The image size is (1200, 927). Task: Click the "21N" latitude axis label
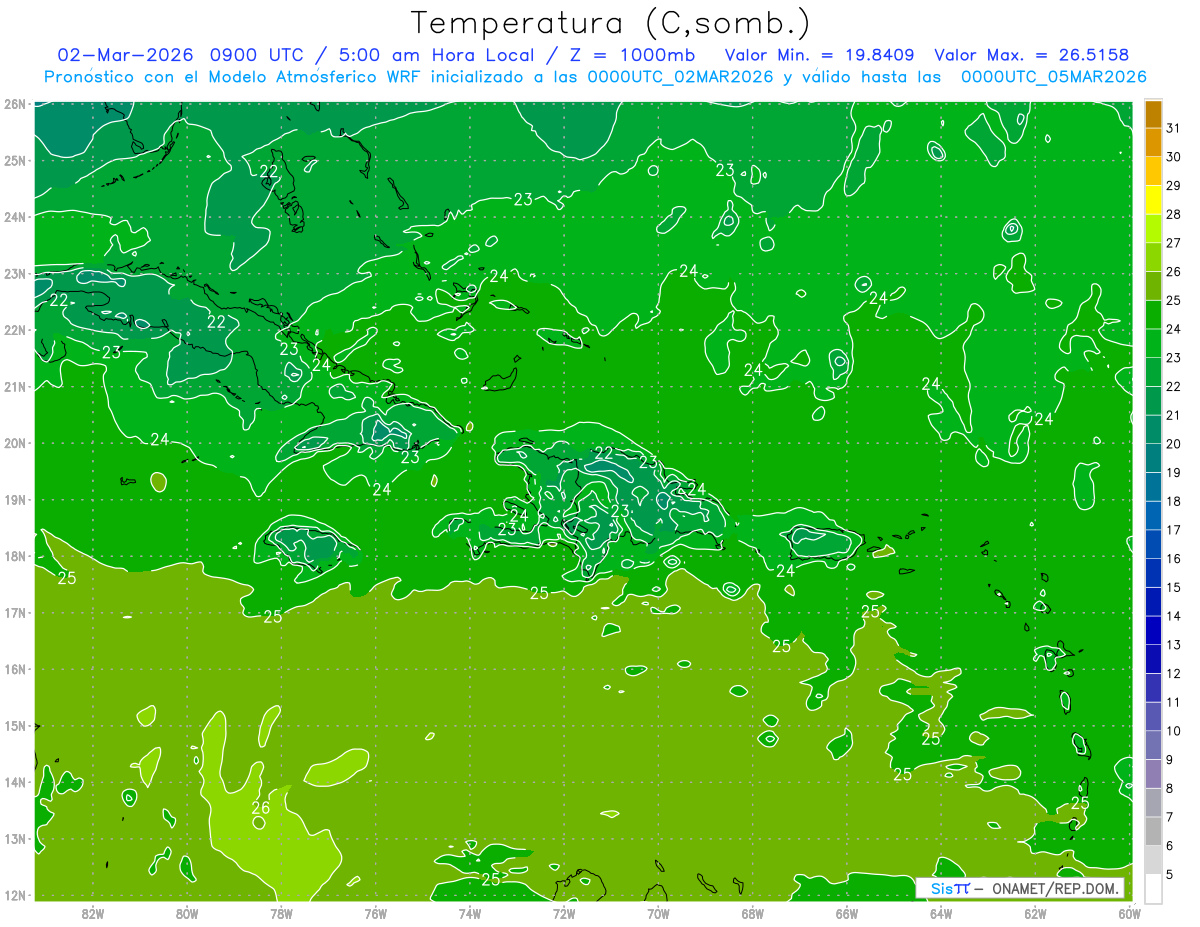[x=14, y=386]
